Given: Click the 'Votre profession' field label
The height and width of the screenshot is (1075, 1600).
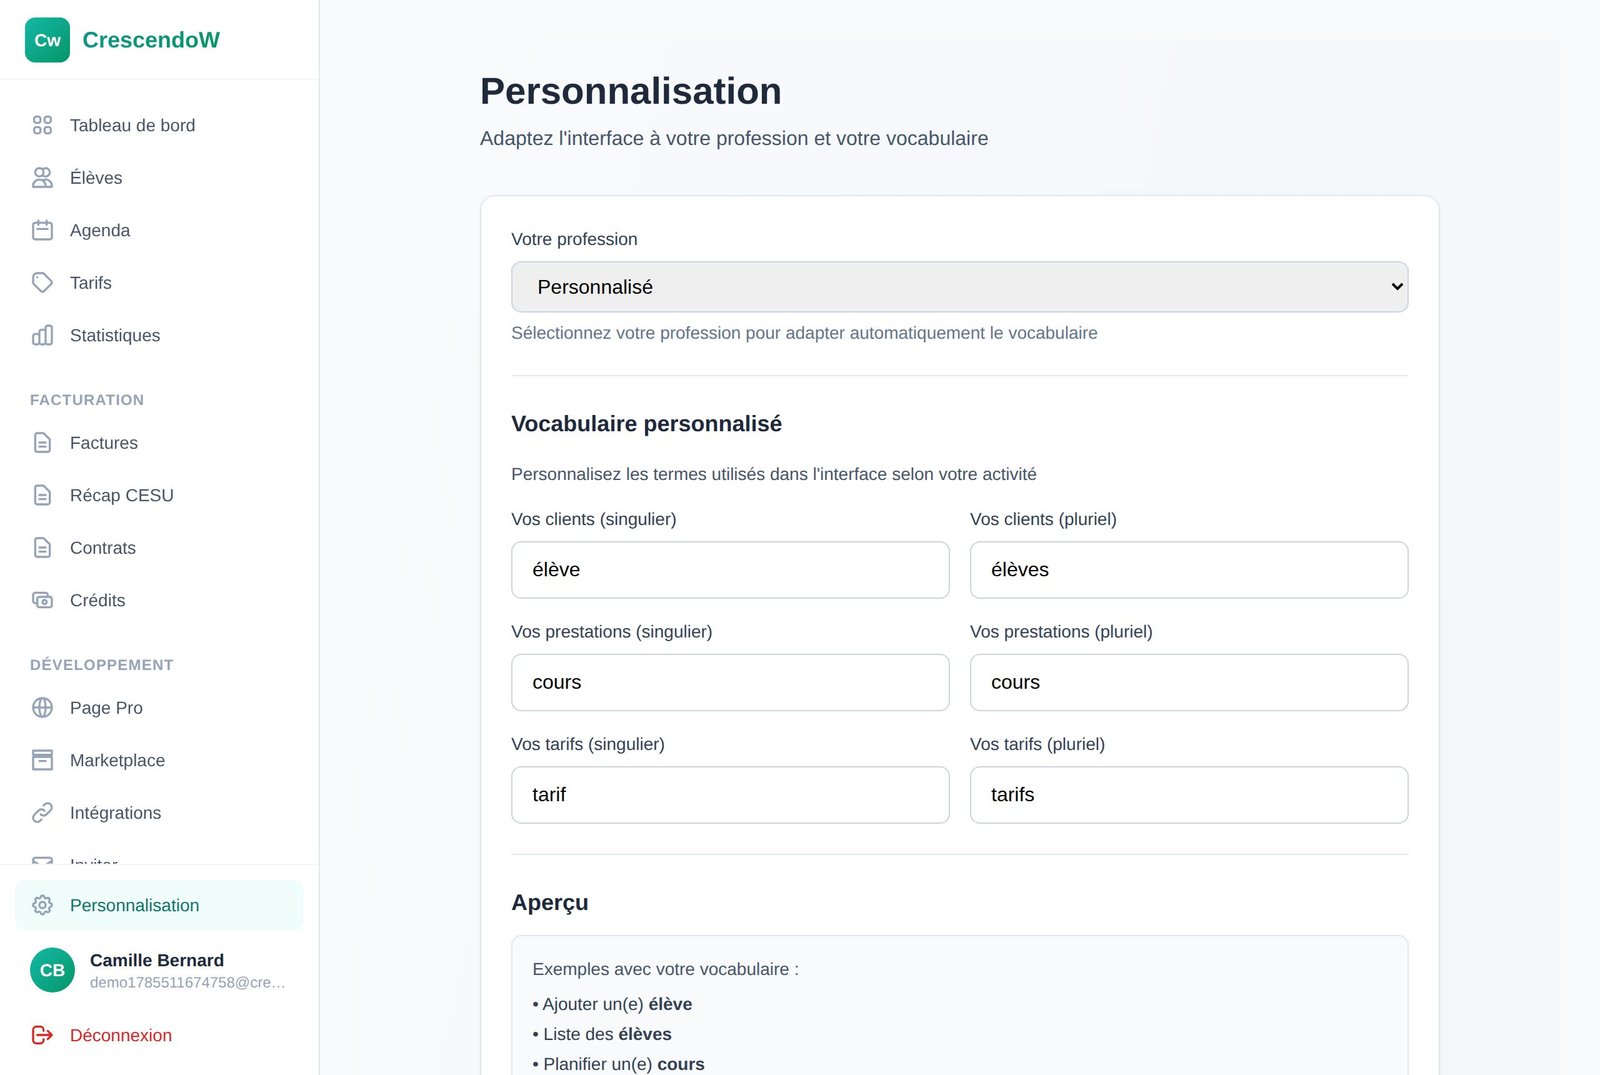Looking at the screenshot, I should point(574,239).
